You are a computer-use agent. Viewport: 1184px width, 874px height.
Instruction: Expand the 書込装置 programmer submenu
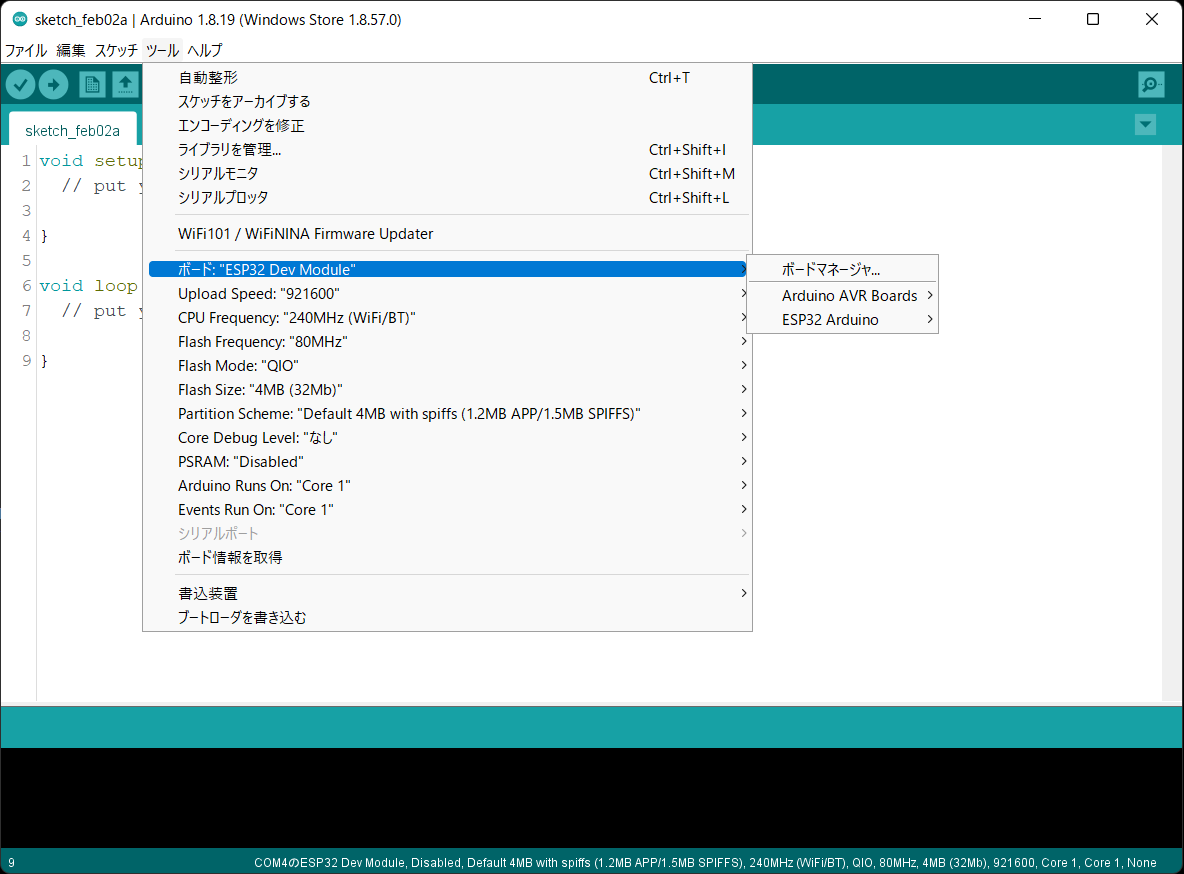(450, 592)
